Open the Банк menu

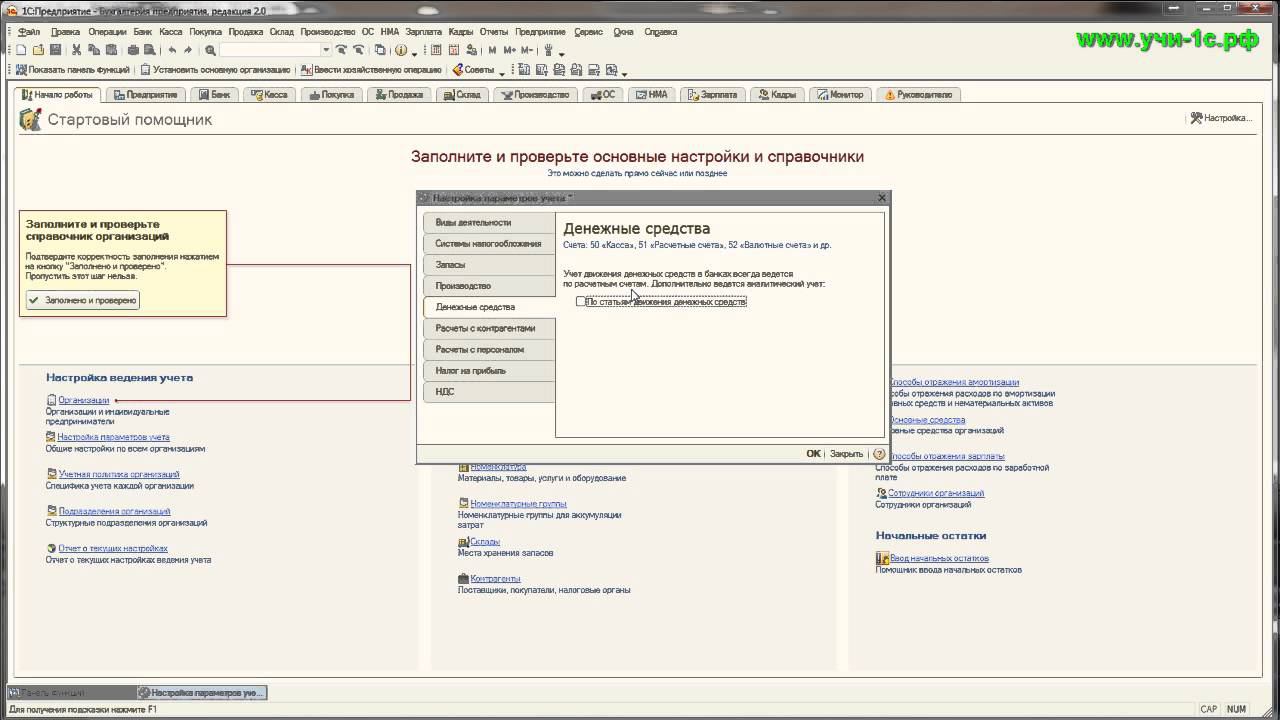pos(143,31)
